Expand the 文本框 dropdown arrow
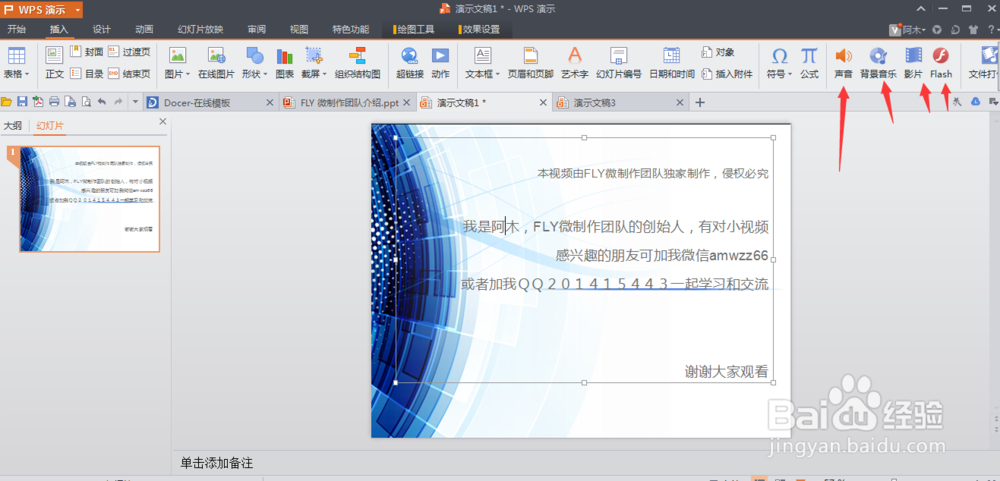 [497, 75]
